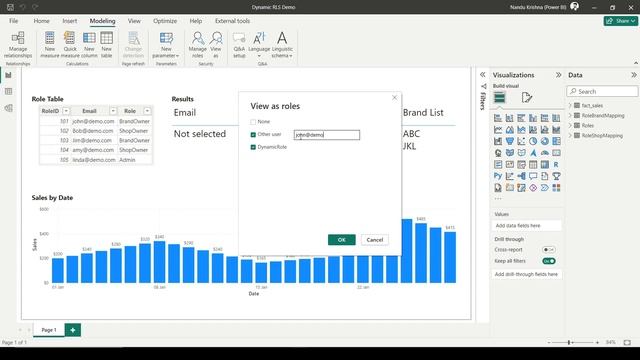This screenshot has width=640, height=360.
Task: Open Manage roles in Security group
Action: [x=198, y=45]
